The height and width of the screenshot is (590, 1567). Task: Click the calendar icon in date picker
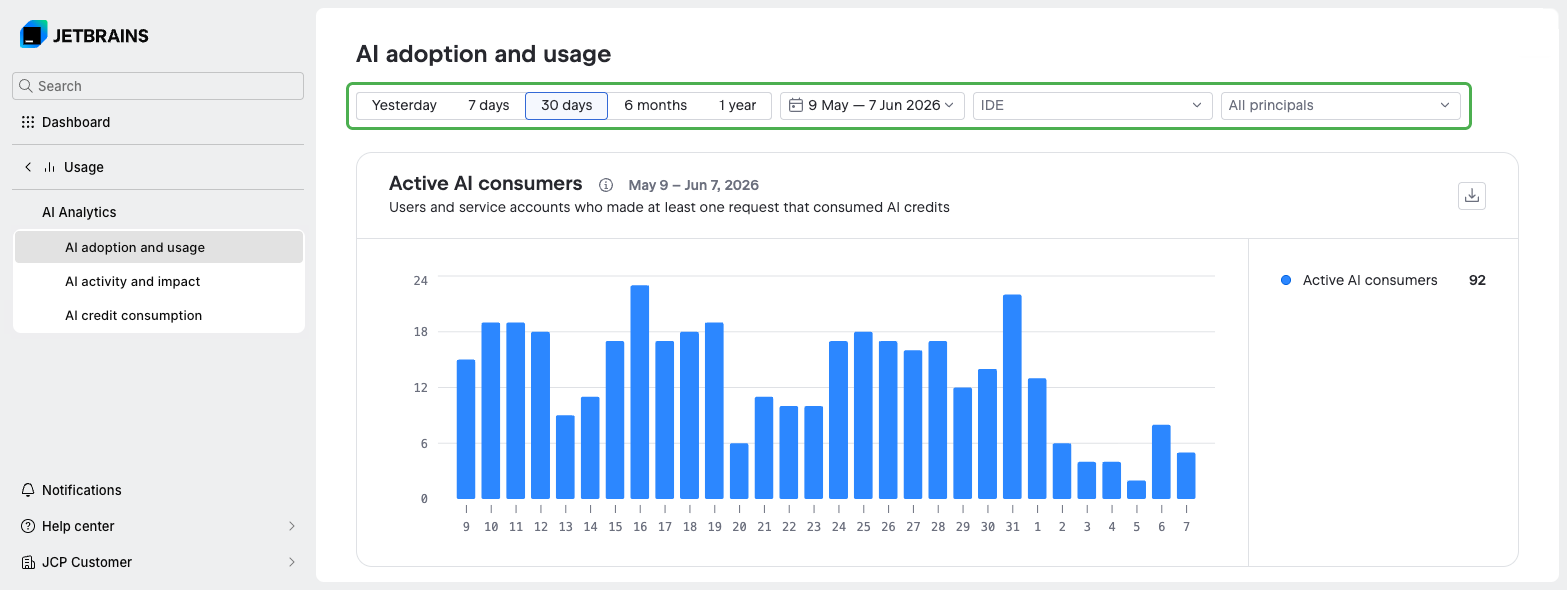click(796, 105)
